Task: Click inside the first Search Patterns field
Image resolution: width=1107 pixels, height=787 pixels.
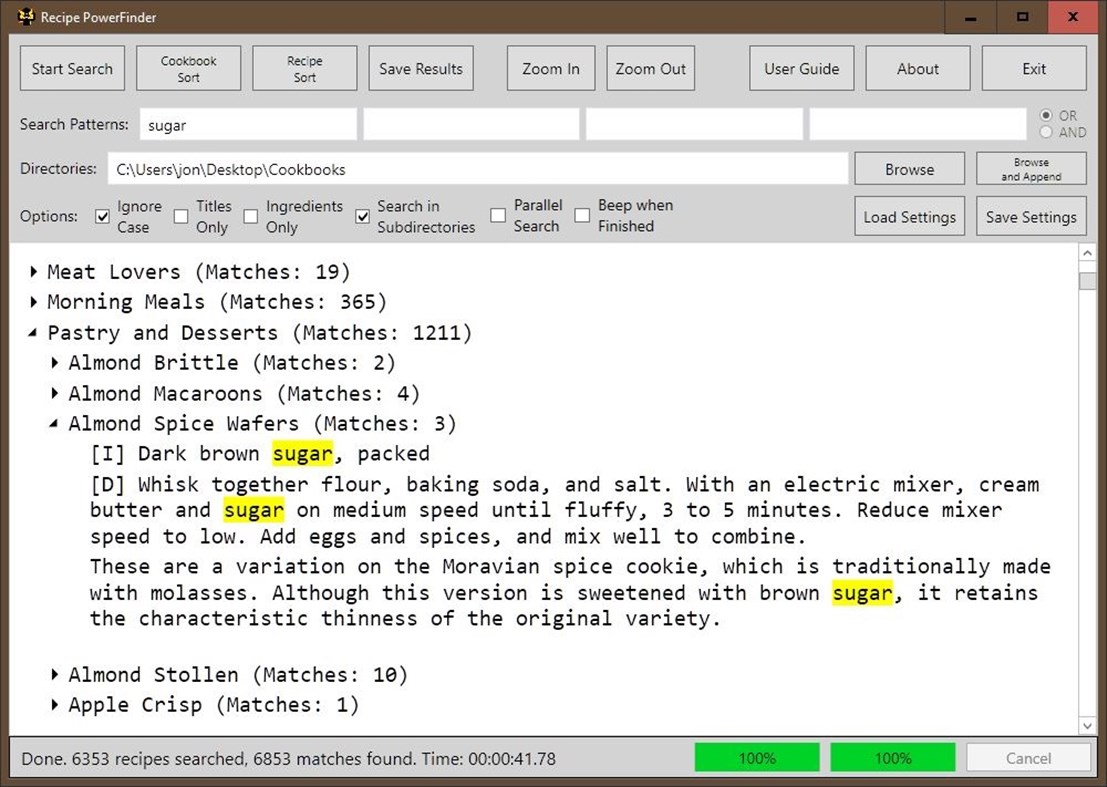Action: tap(248, 124)
